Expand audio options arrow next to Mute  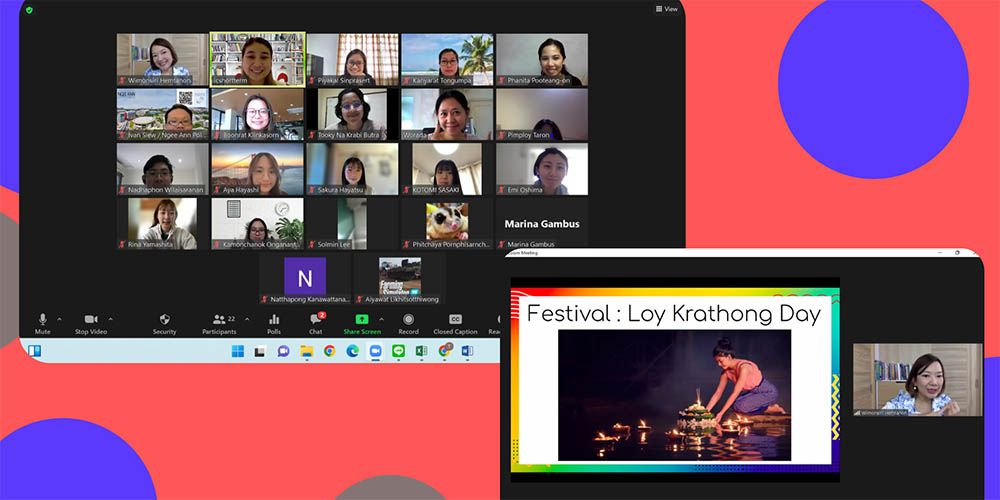click(59, 319)
